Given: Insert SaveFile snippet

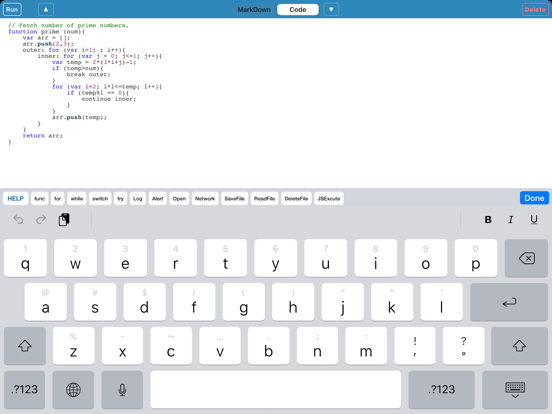Looking at the screenshot, I should pyautogui.click(x=234, y=199).
